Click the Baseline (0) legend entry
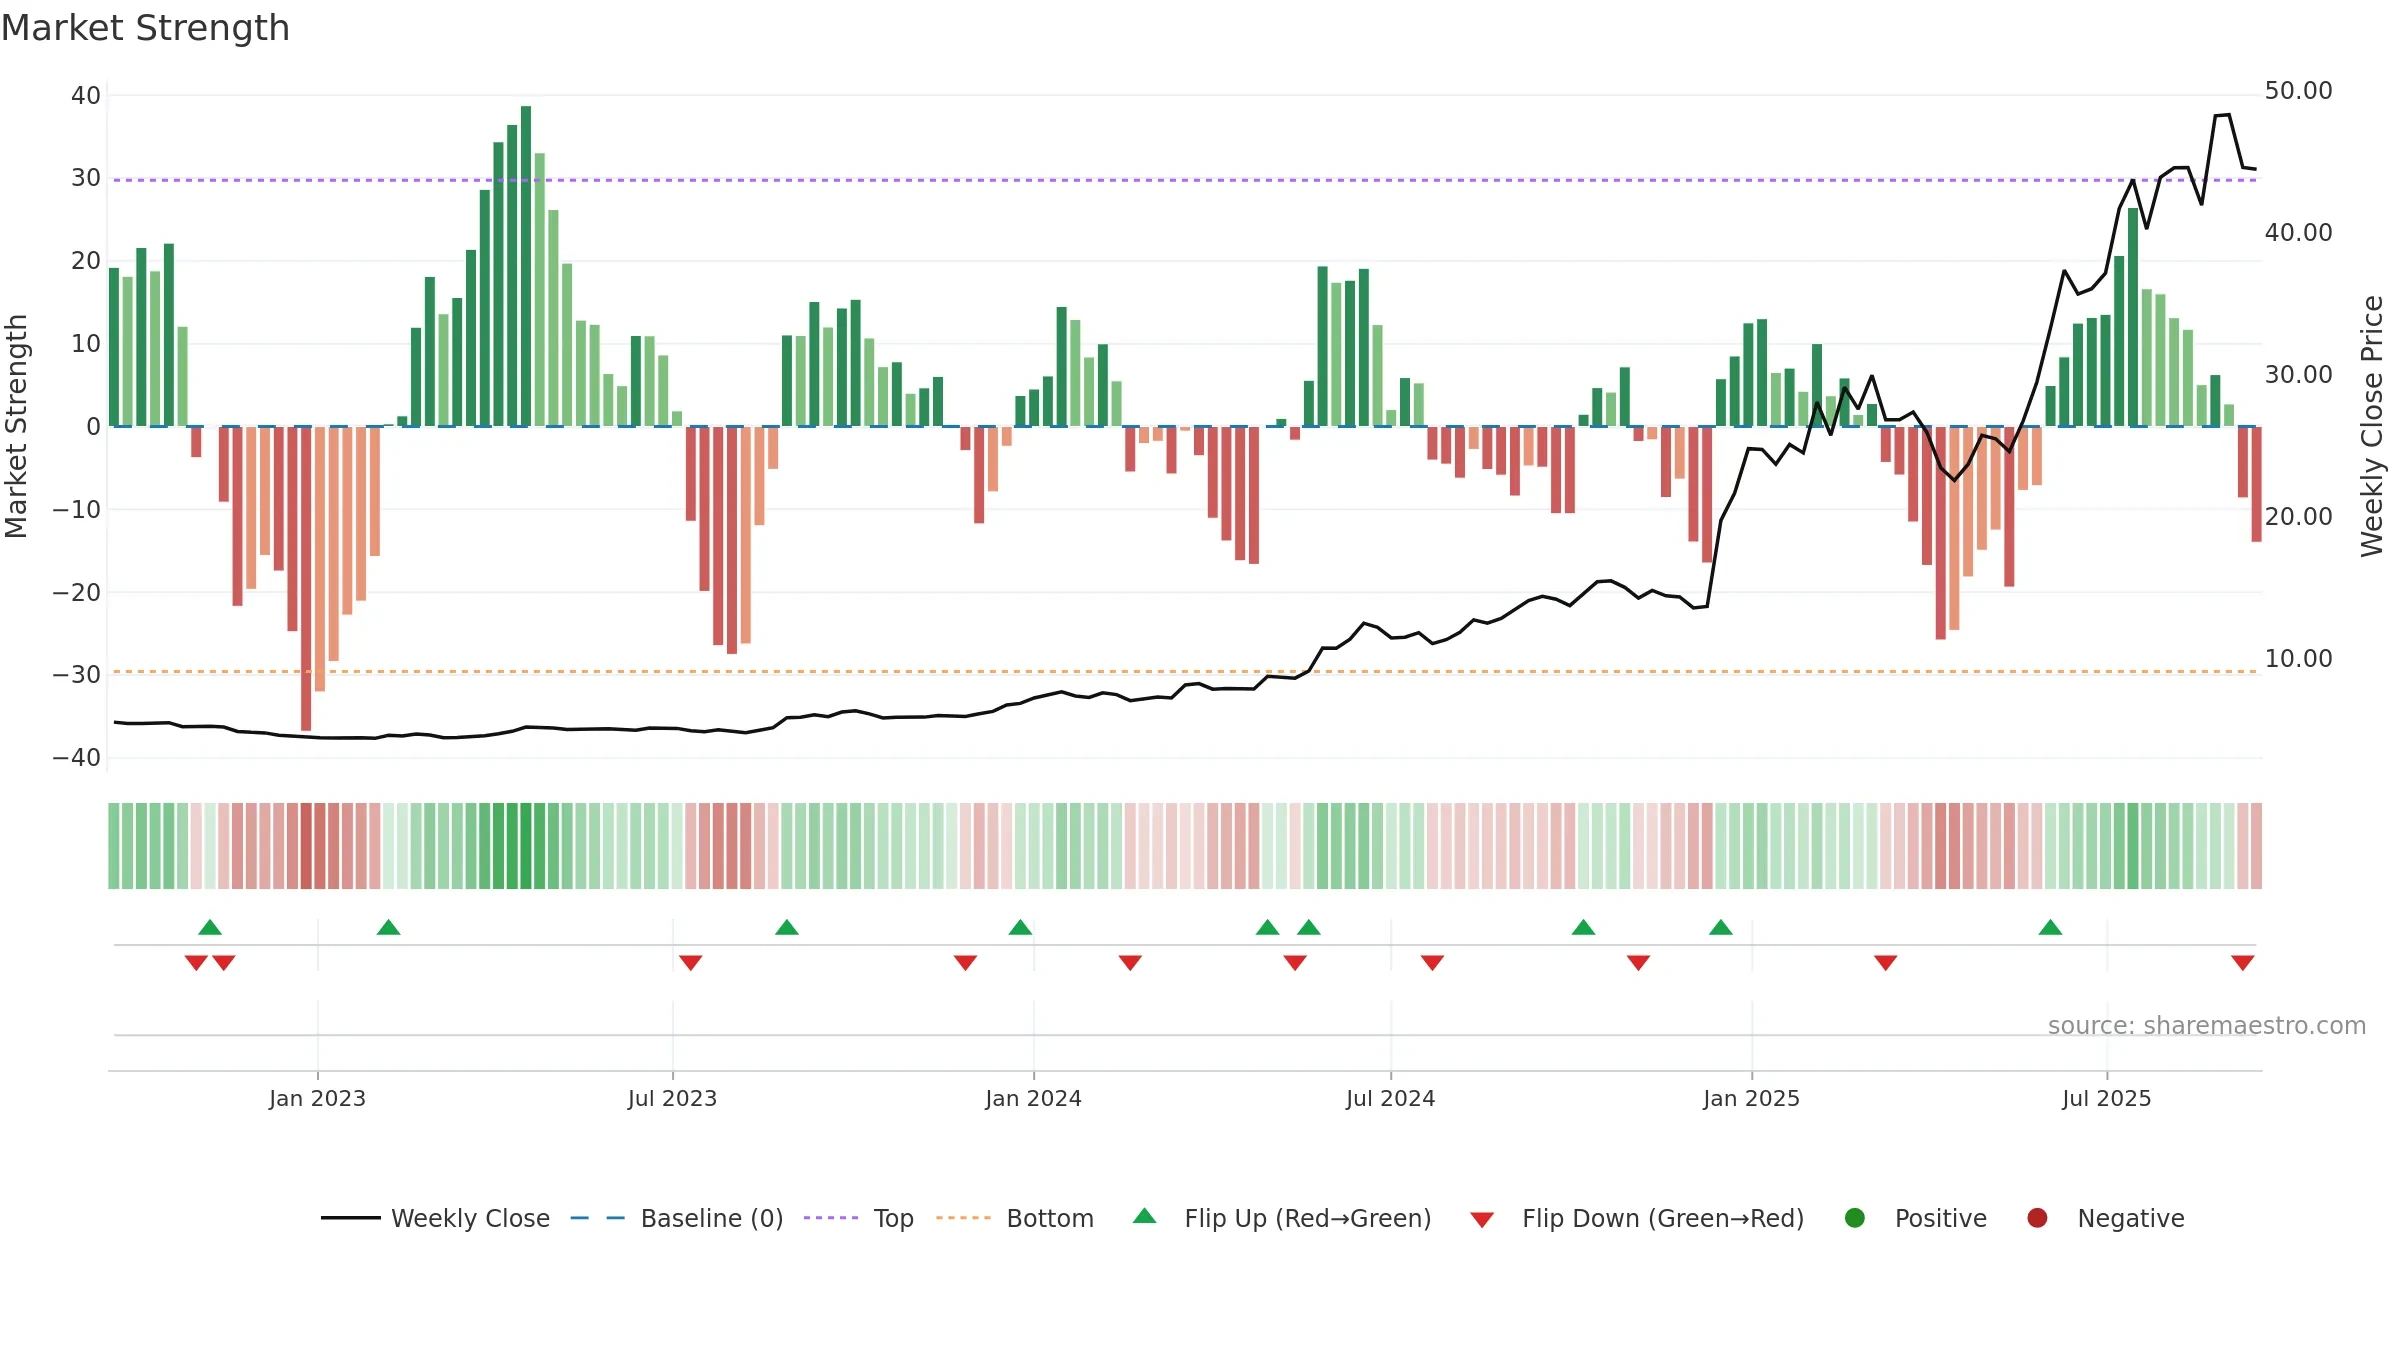This screenshot has height=1350, width=2400. pyautogui.click(x=677, y=1218)
